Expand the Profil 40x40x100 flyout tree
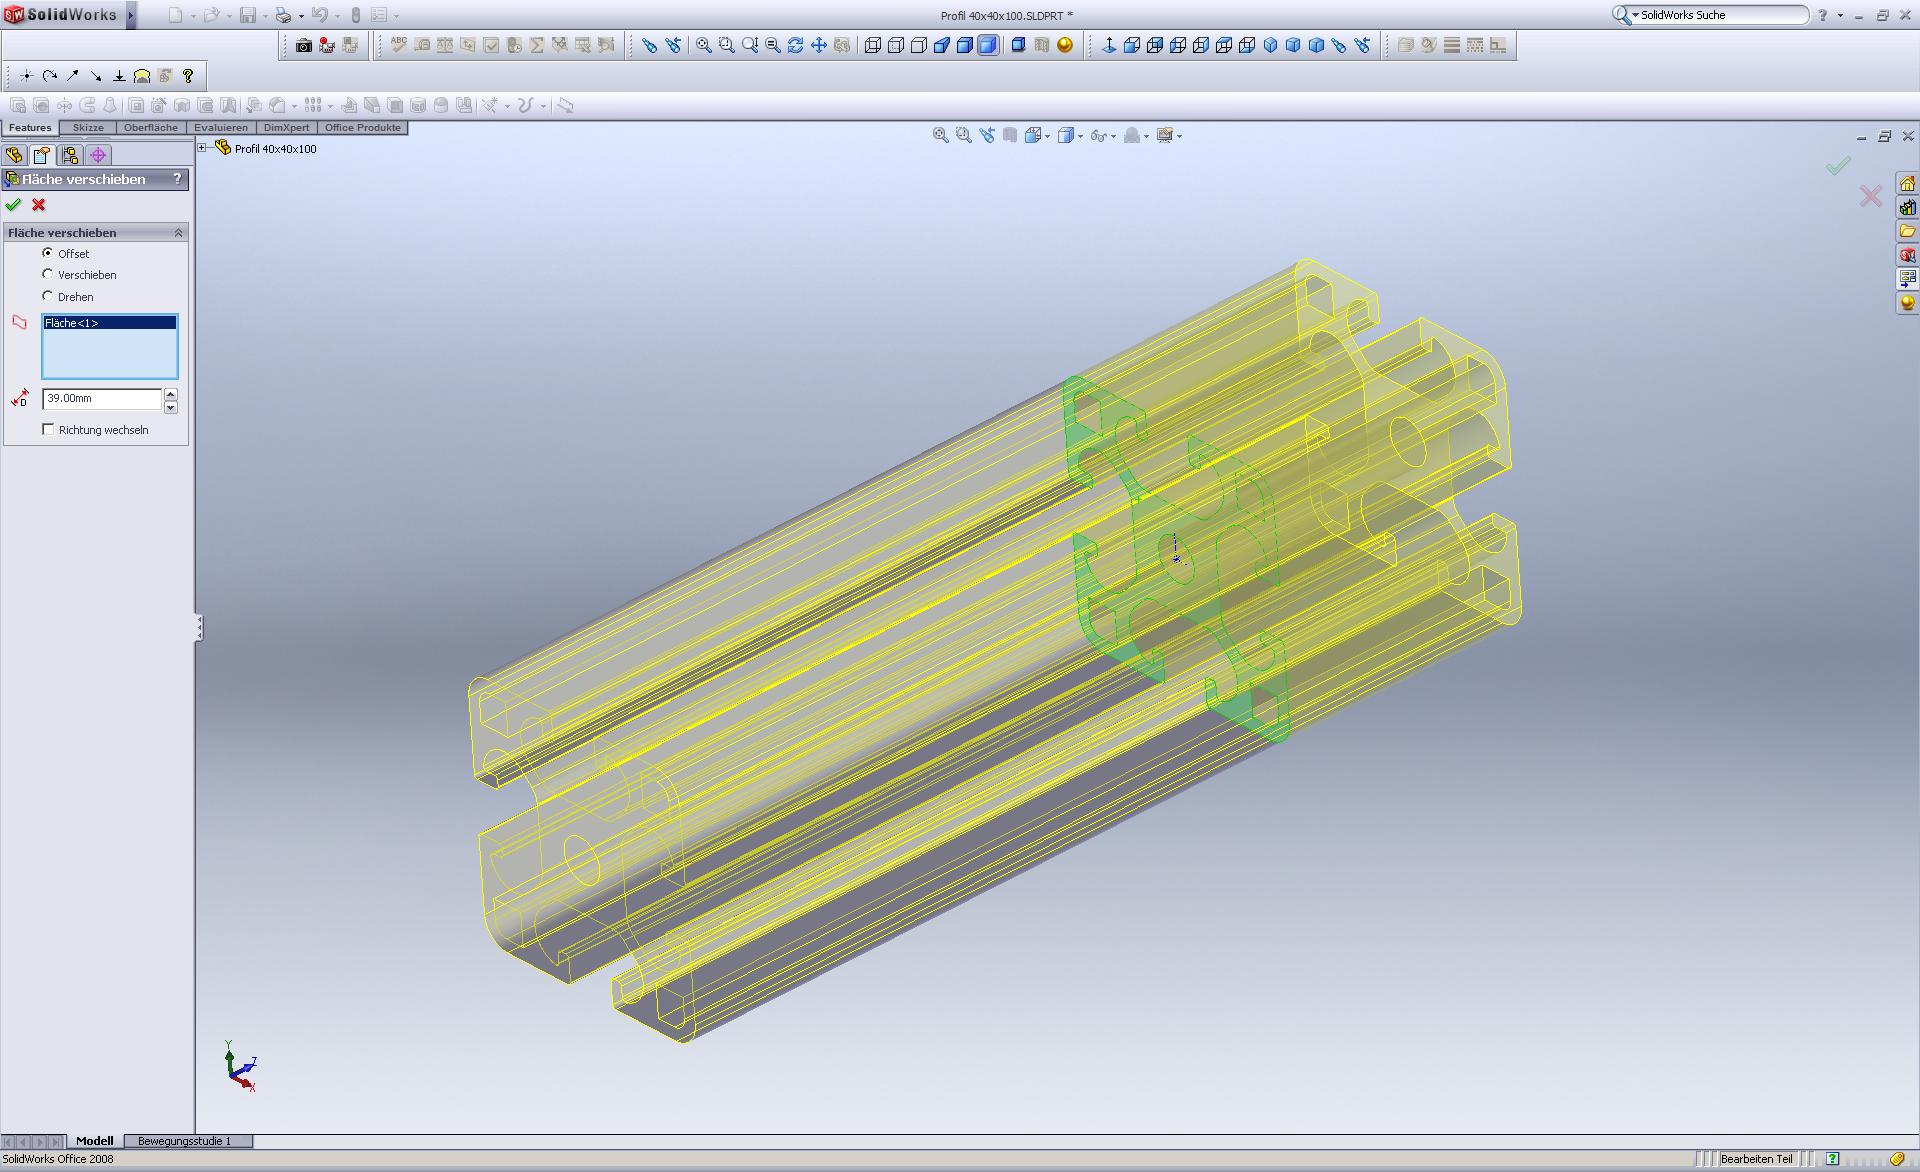 pos(202,148)
